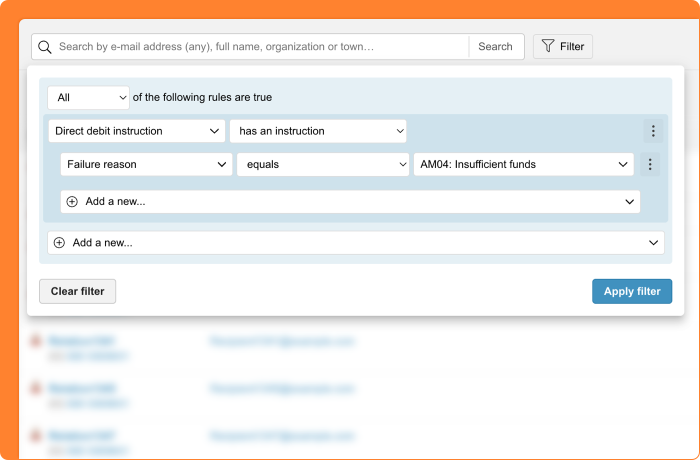Screen dimensions: 700x460
Task: Click the Search button
Action: [496, 46]
